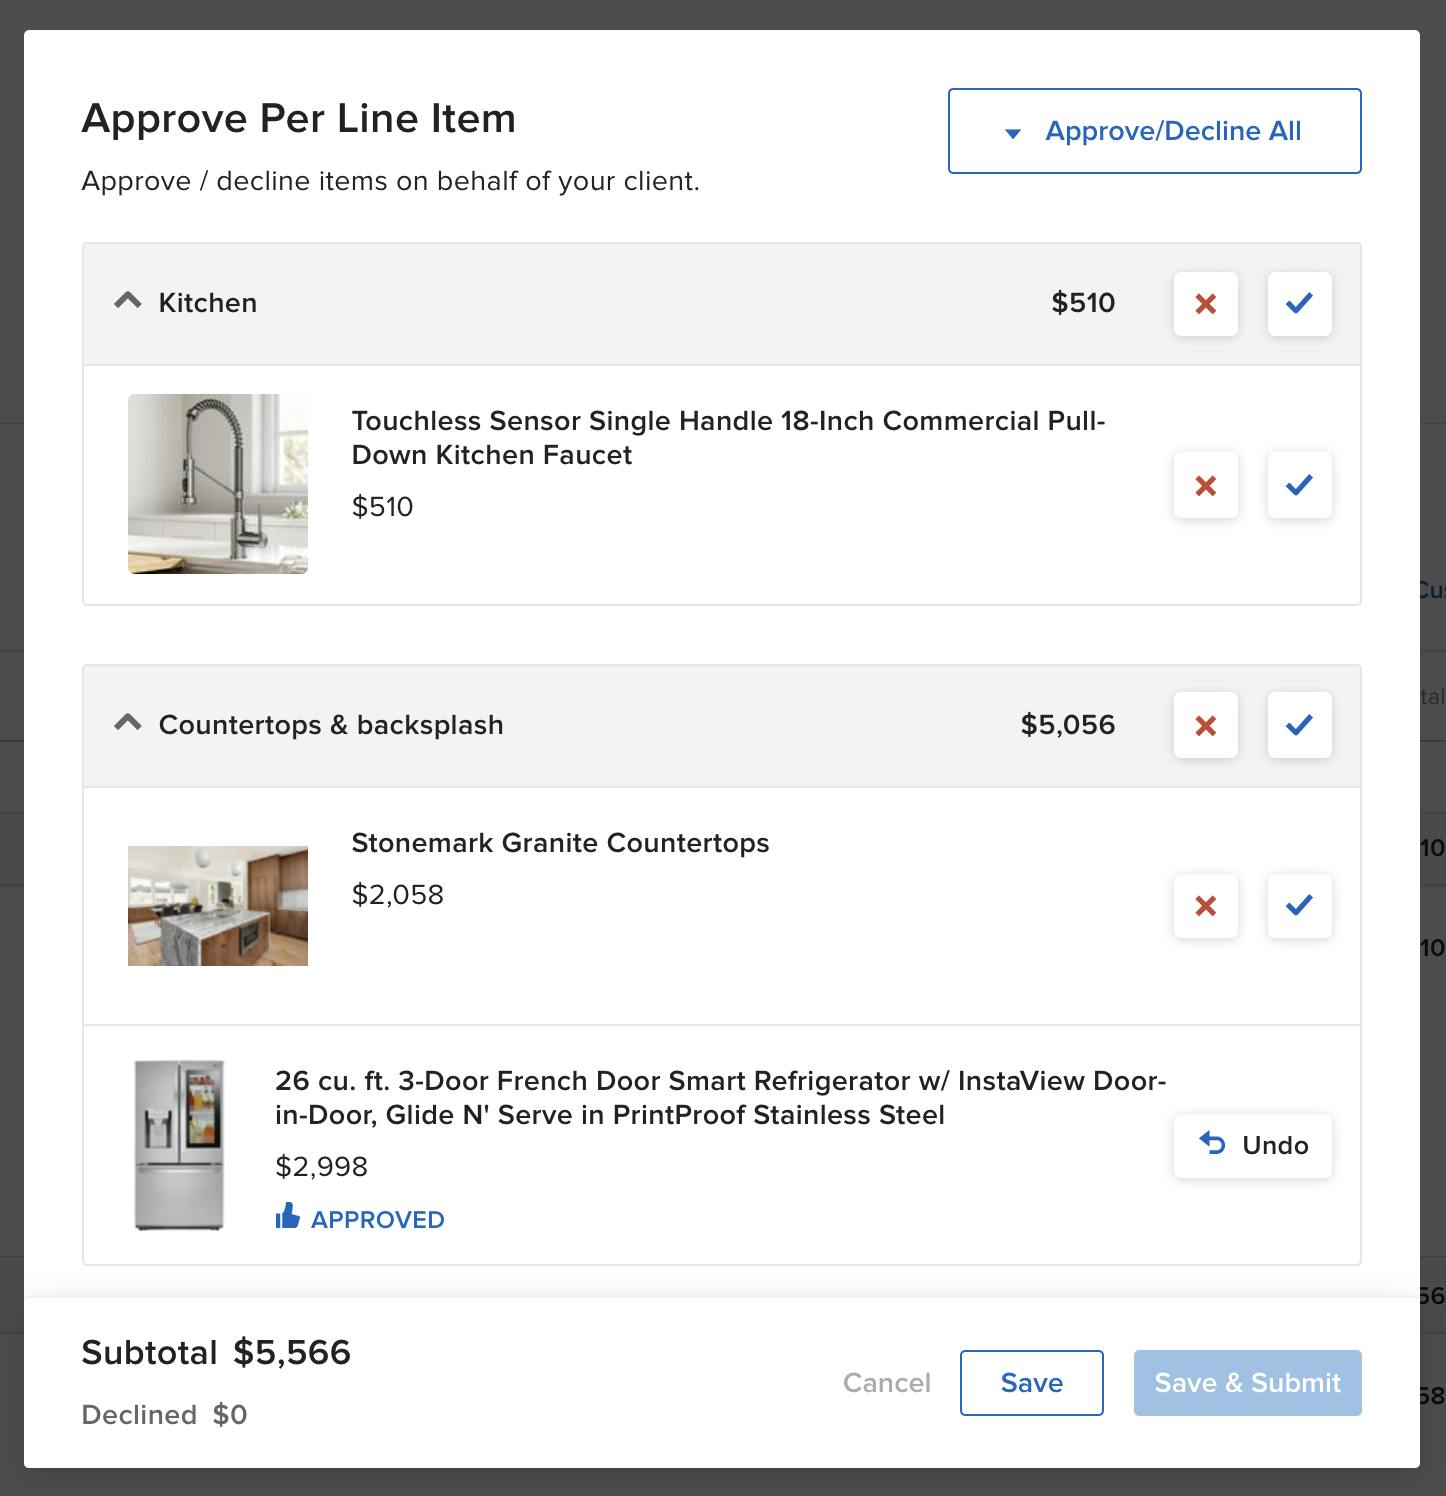Cancel the line item approvals
Viewport: 1446px width, 1496px height.
pos(886,1383)
